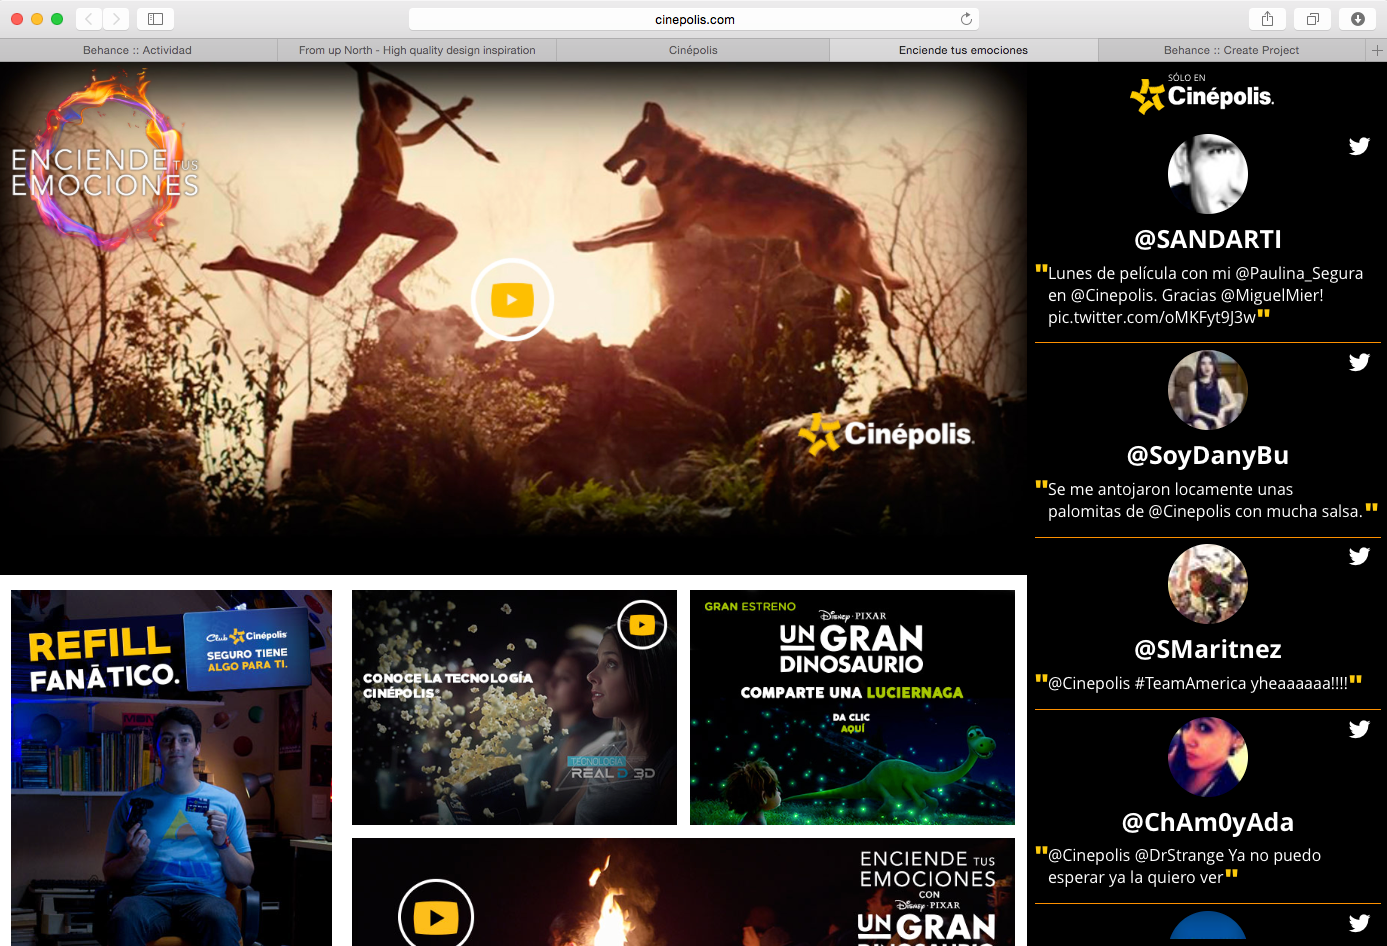Reload the cinepolis.com page
This screenshot has height=946, width=1387.
pyautogui.click(x=966, y=19)
